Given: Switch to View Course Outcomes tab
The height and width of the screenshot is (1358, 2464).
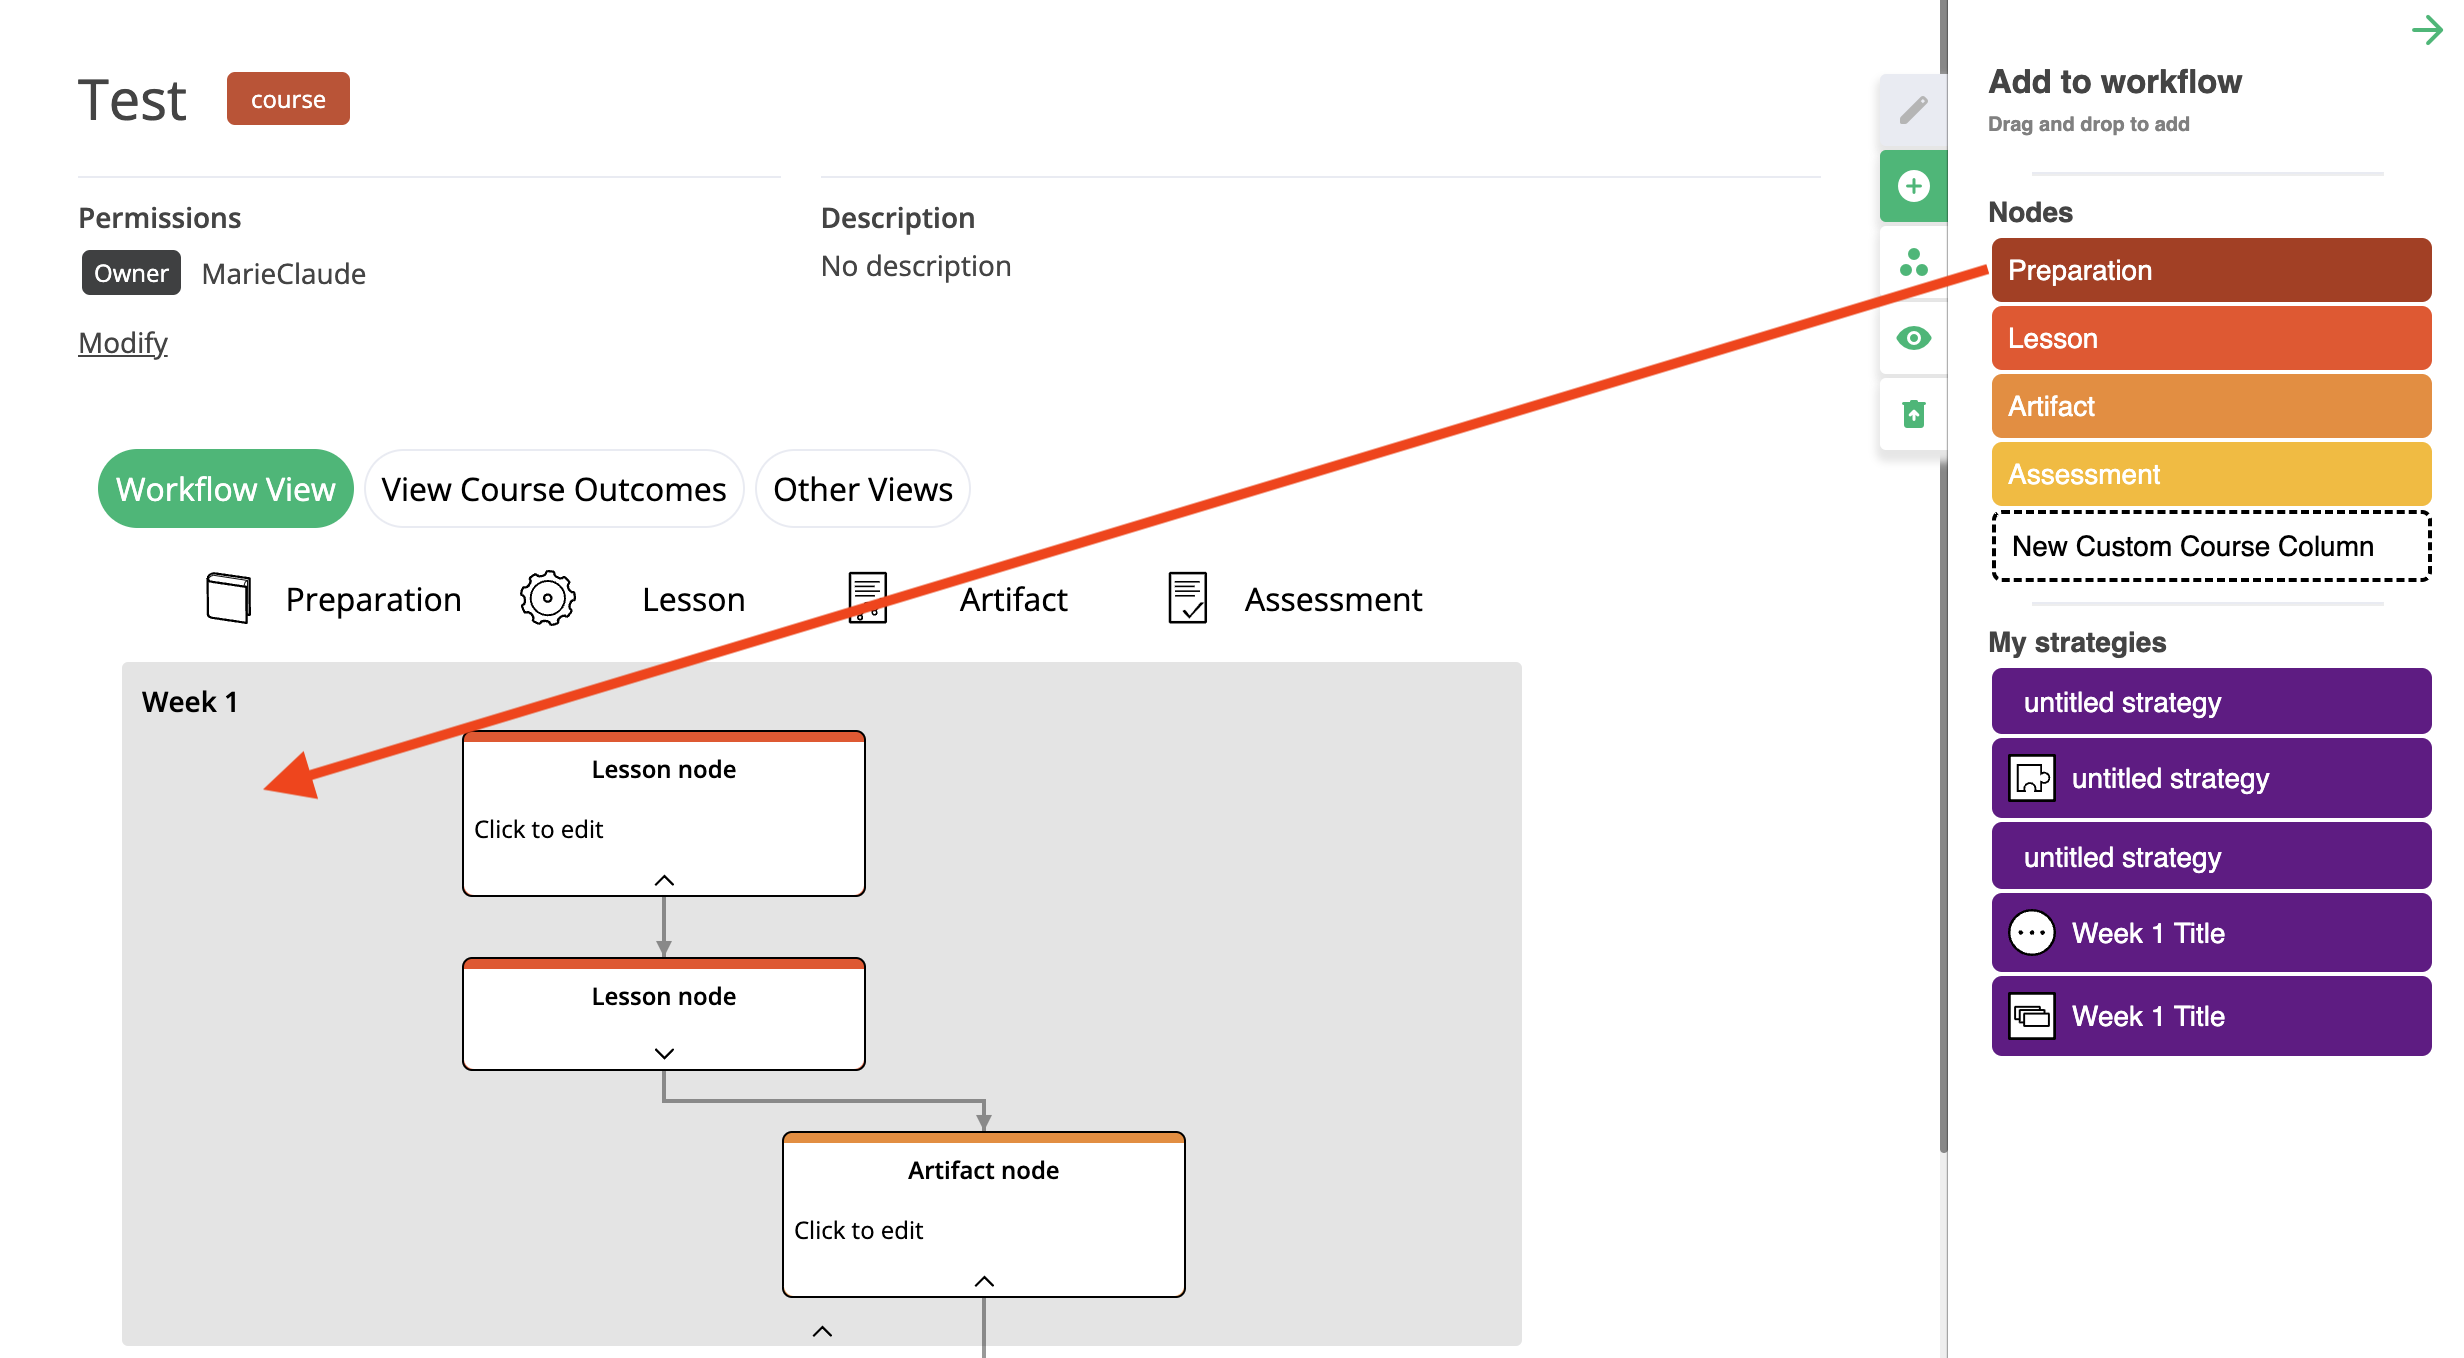Looking at the screenshot, I should point(554,489).
